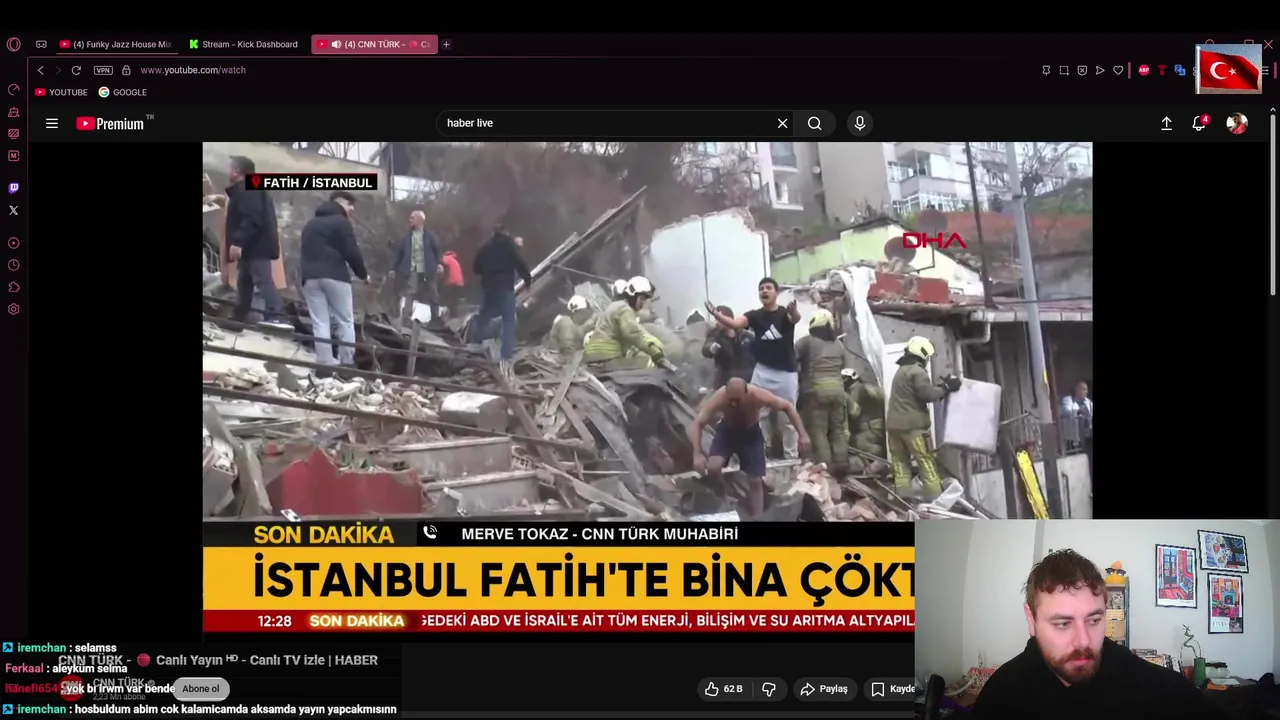
Task: Open Settings gear in the sidebar
Action: pyautogui.click(x=13, y=309)
